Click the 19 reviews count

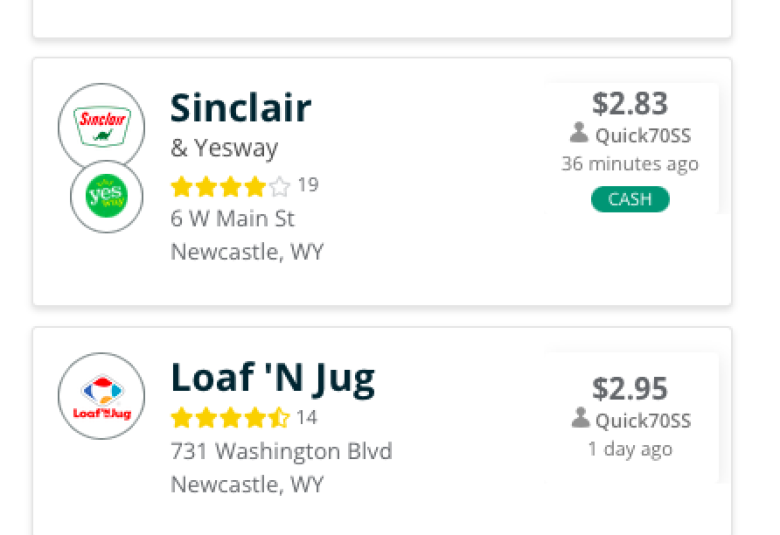[x=308, y=185]
